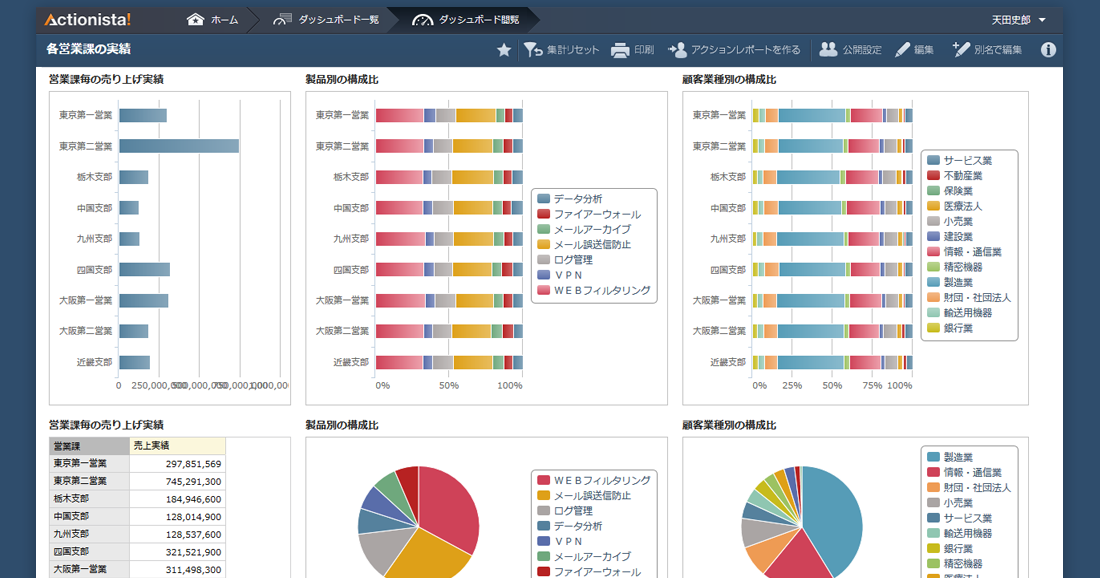This screenshot has height=578, width=1100.
Task: Open 公開設定 via the people icon
Action: 828,50
